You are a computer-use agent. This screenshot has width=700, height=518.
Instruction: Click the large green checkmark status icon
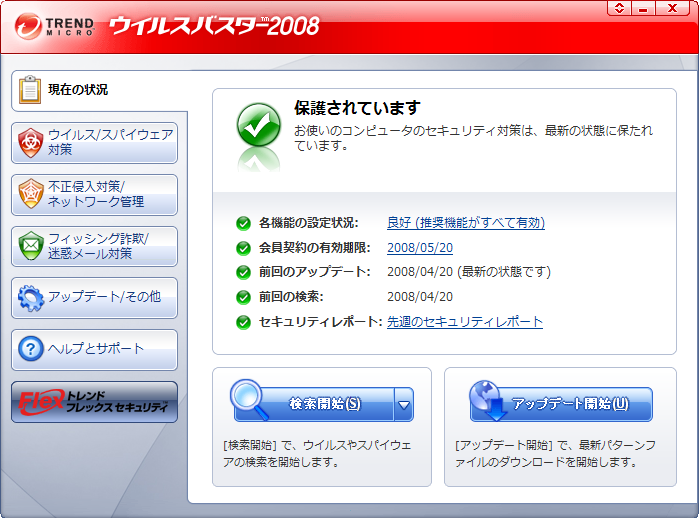258,125
